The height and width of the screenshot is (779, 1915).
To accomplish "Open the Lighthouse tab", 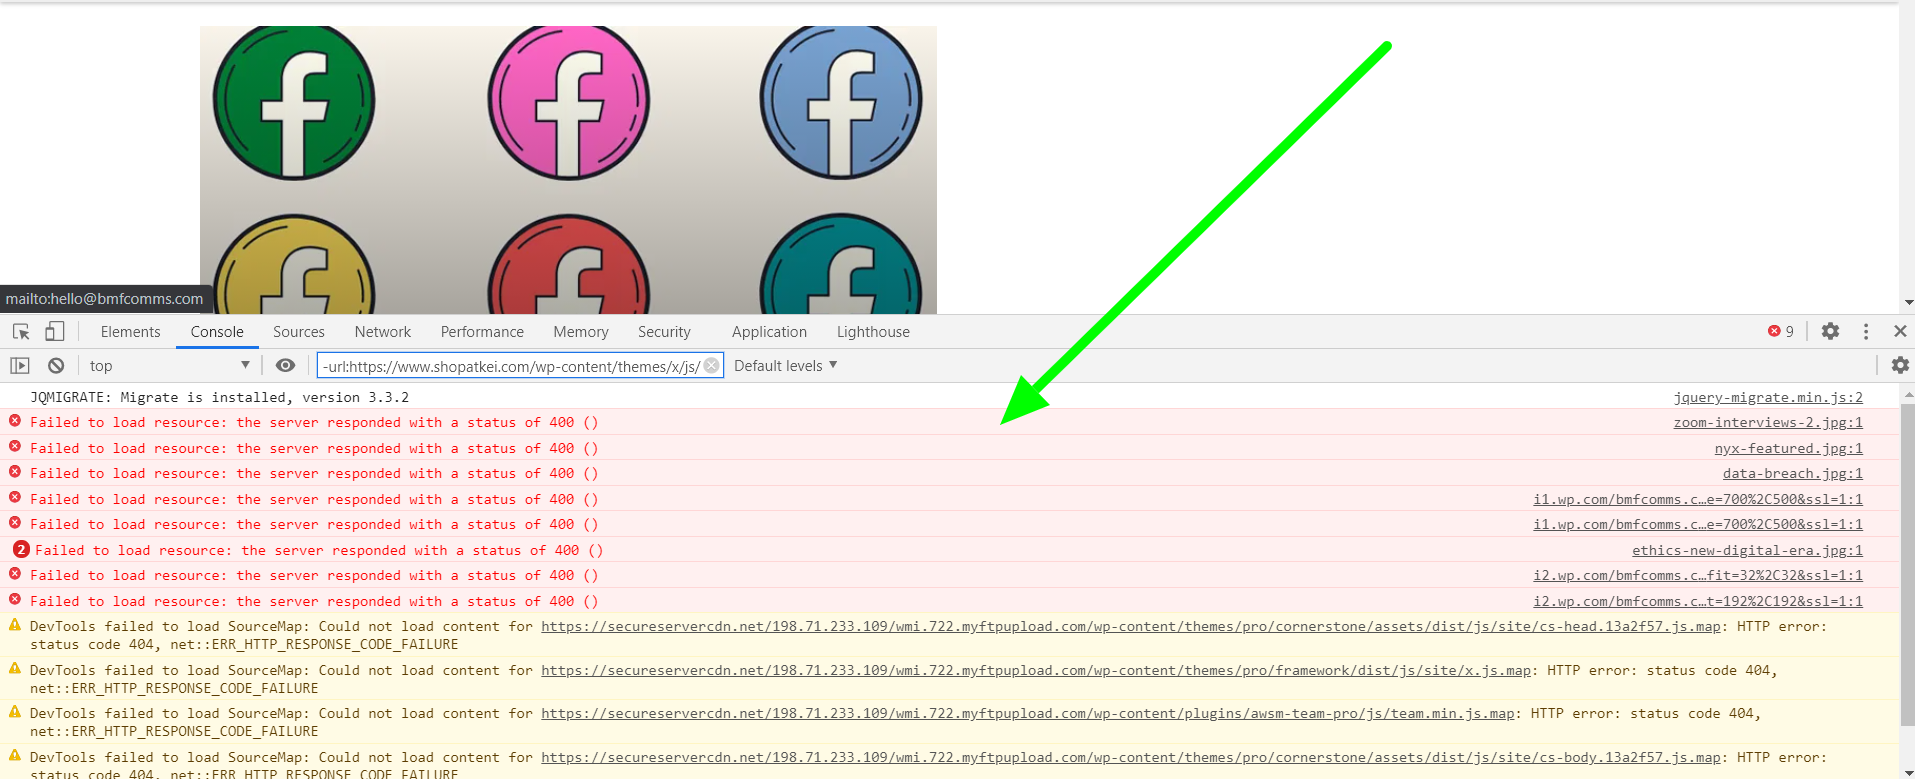I will (x=873, y=332).
